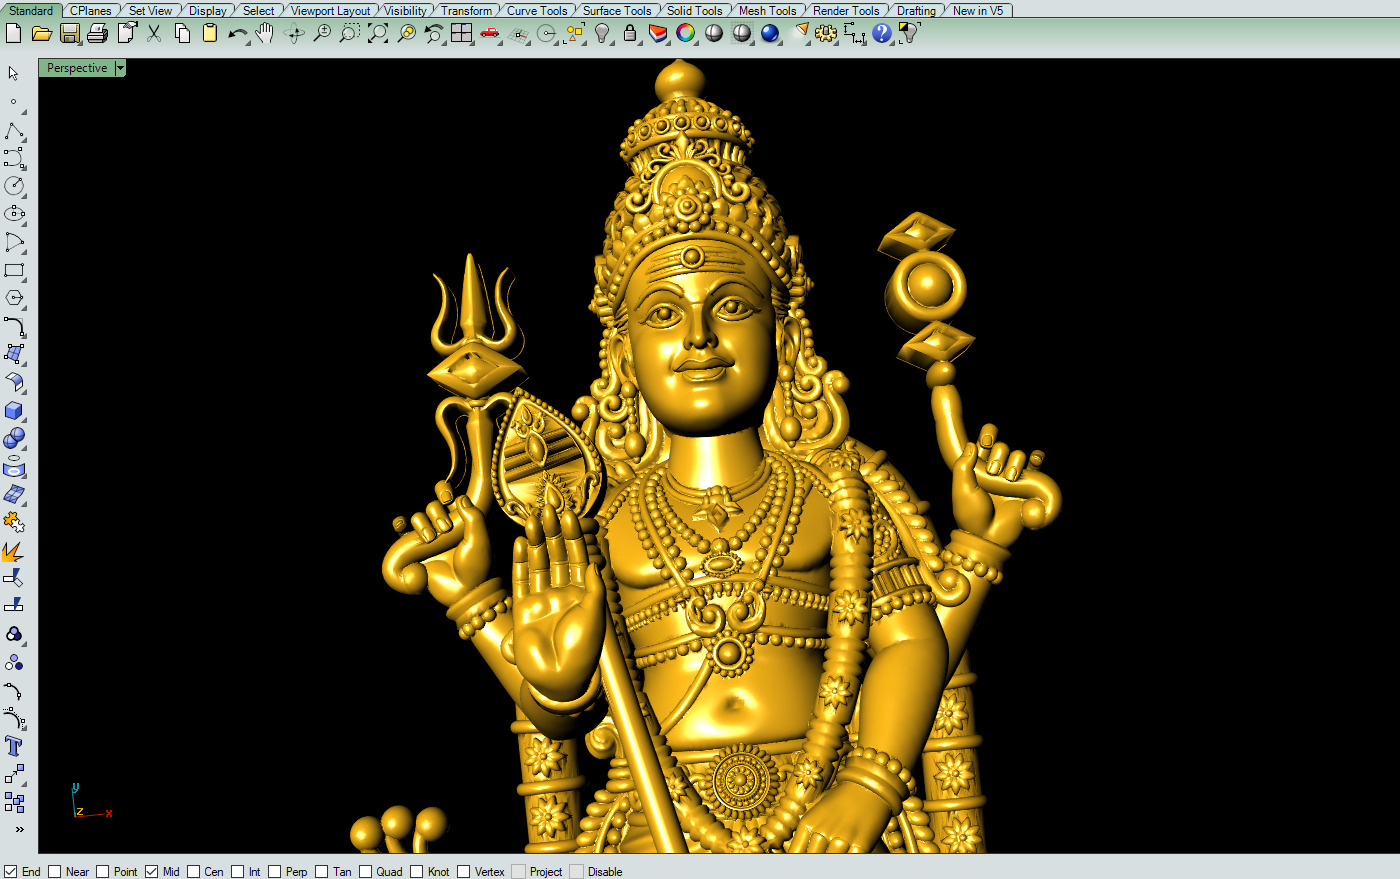Open the New in V5 tab
The height and width of the screenshot is (879, 1400).
(x=978, y=10)
